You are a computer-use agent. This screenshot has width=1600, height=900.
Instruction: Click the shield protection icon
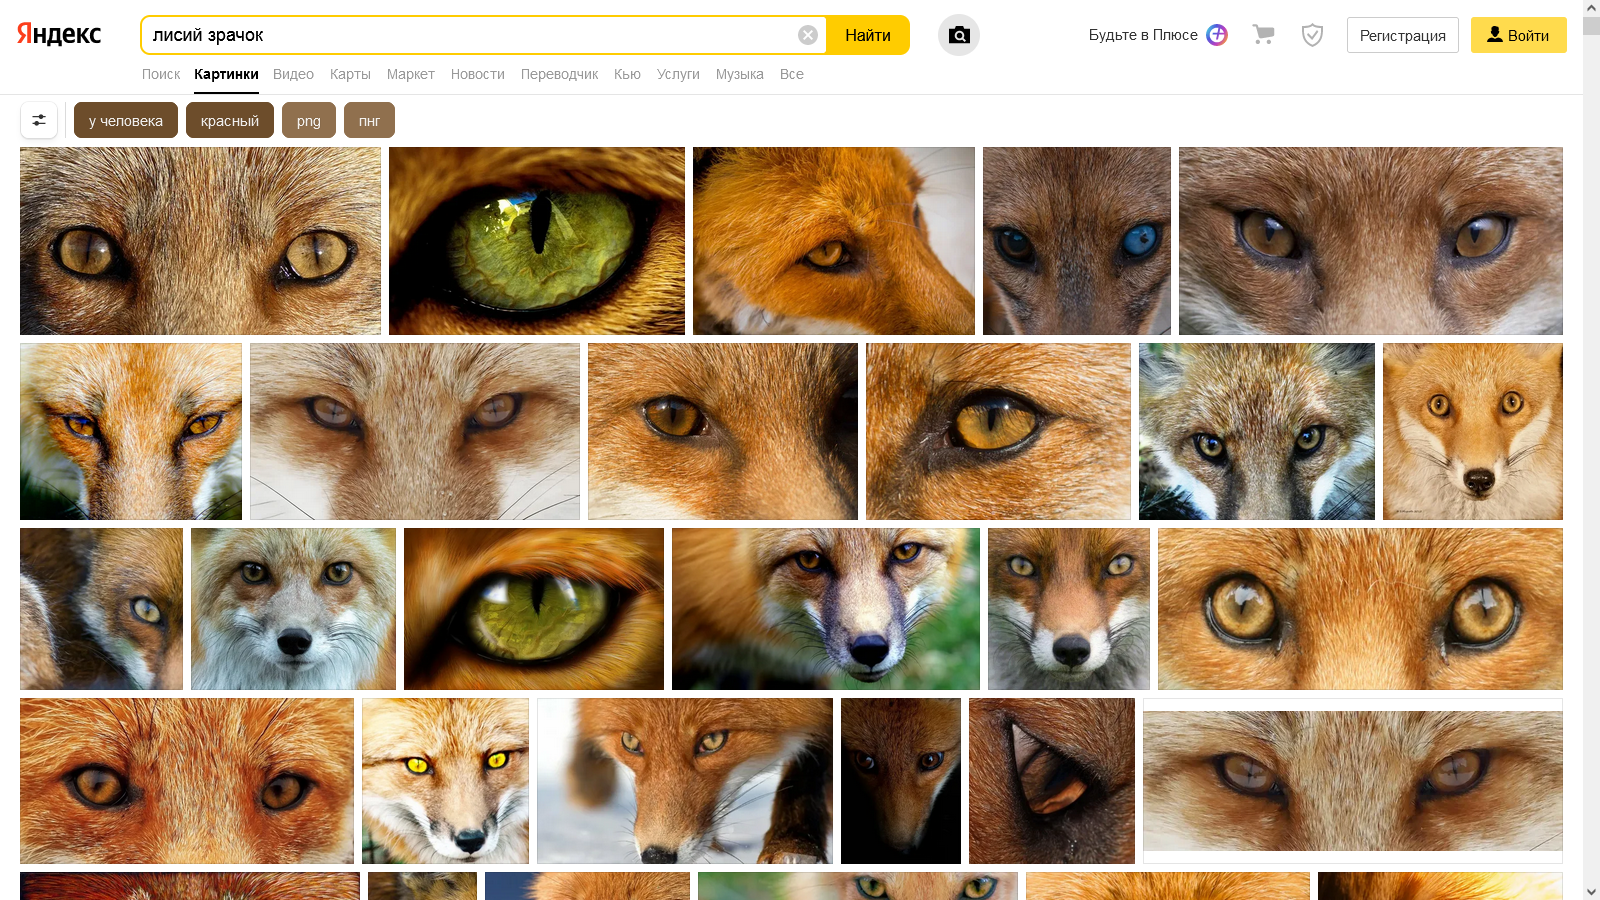(x=1312, y=36)
